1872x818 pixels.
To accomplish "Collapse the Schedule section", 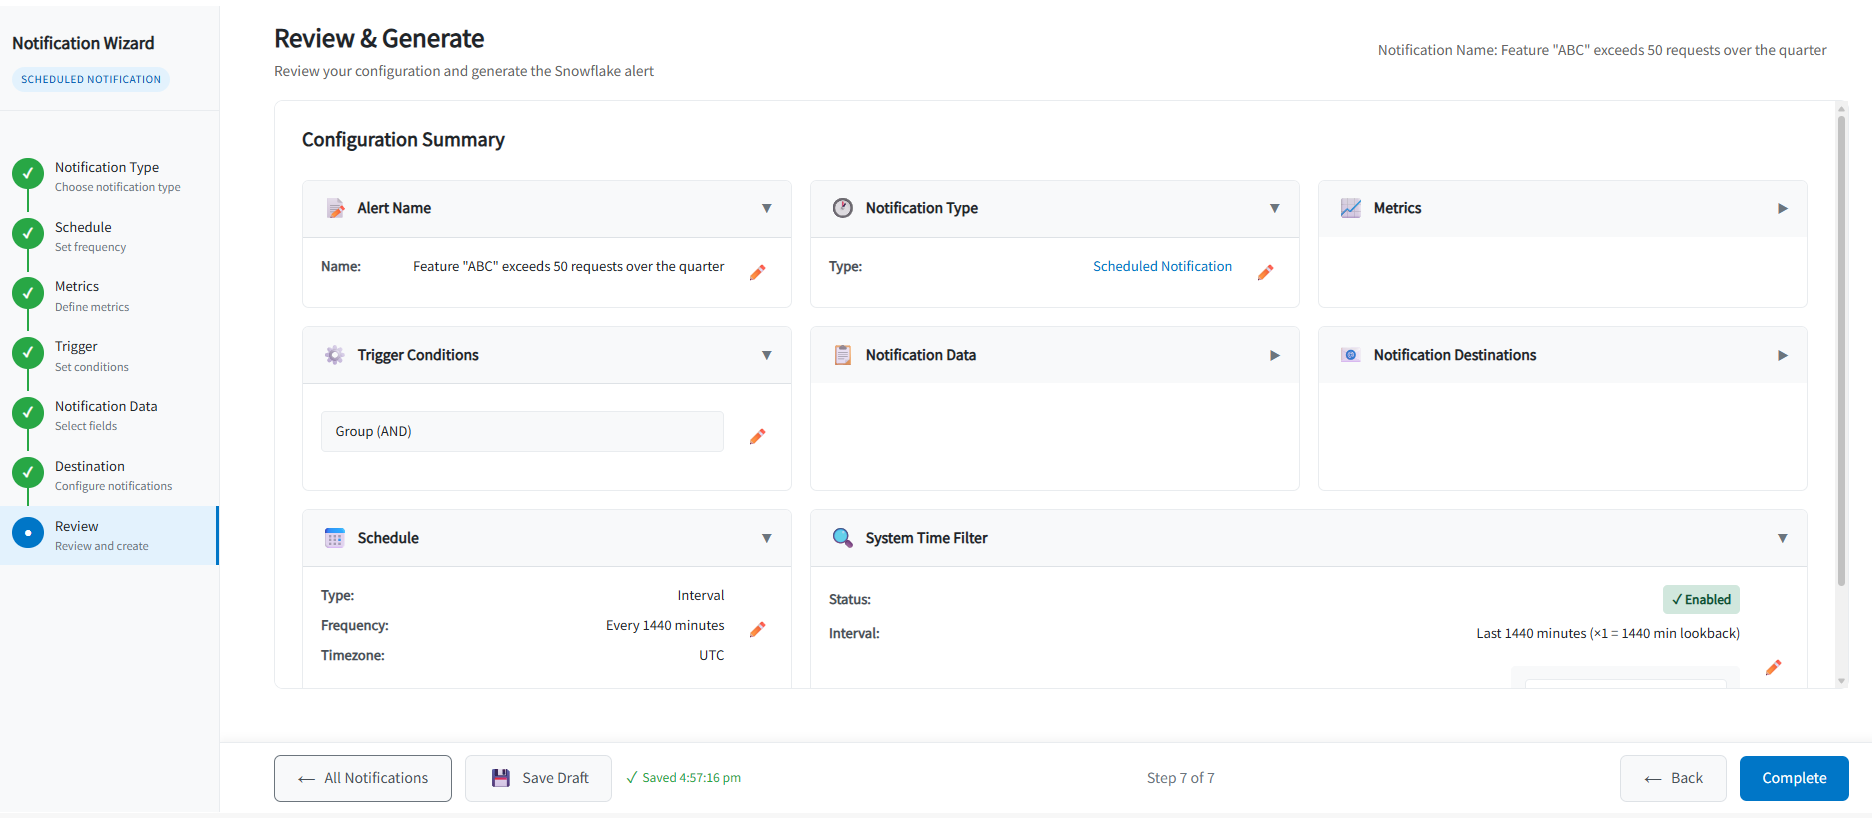I will point(767,538).
